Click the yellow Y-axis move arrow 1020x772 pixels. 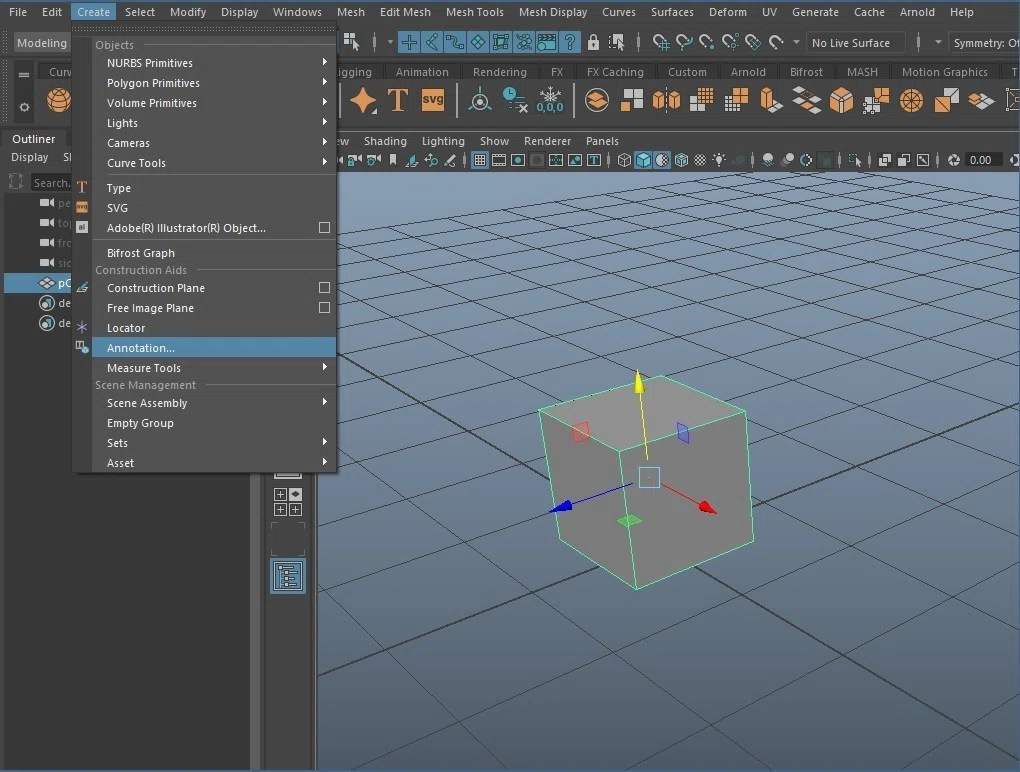pyautogui.click(x=639, y=382)
